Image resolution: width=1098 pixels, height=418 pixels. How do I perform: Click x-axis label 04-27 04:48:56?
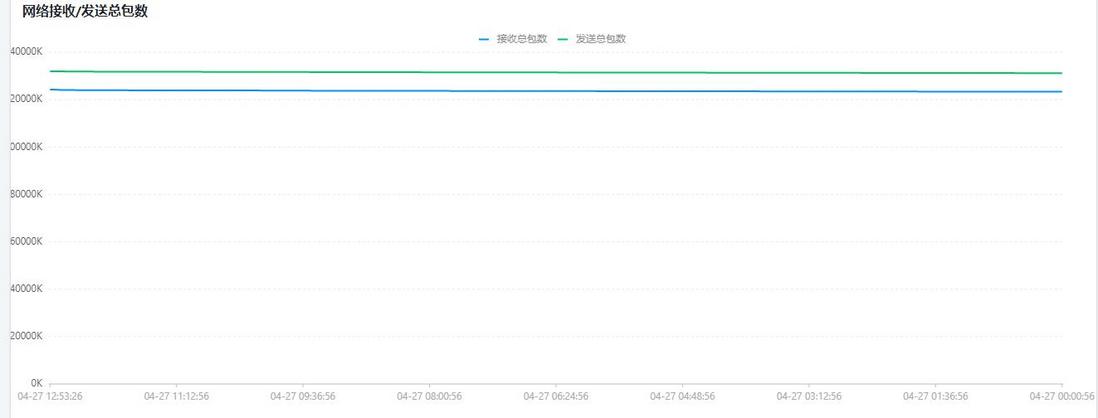pyautogui.click(x=683, y=396)
